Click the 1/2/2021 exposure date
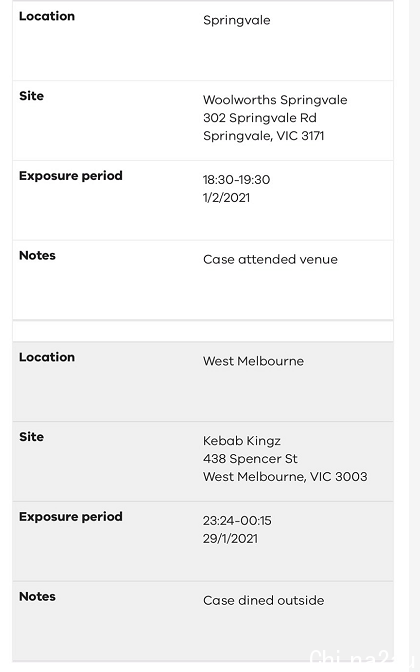 point(226,198)
